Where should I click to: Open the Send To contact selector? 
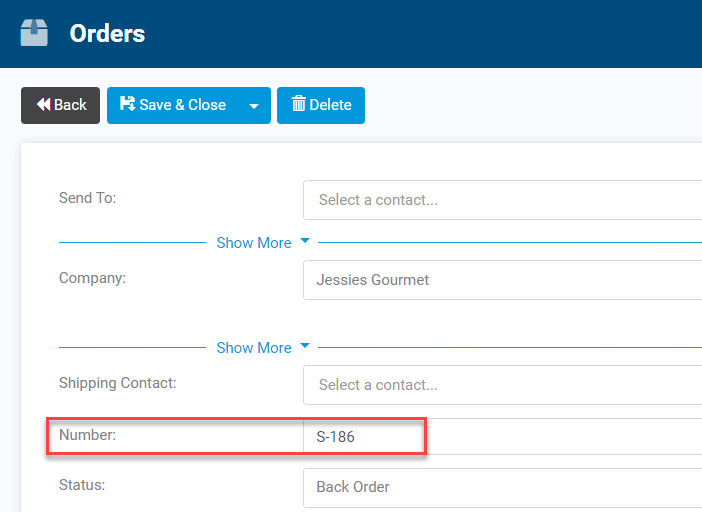[x=502, y=200]
